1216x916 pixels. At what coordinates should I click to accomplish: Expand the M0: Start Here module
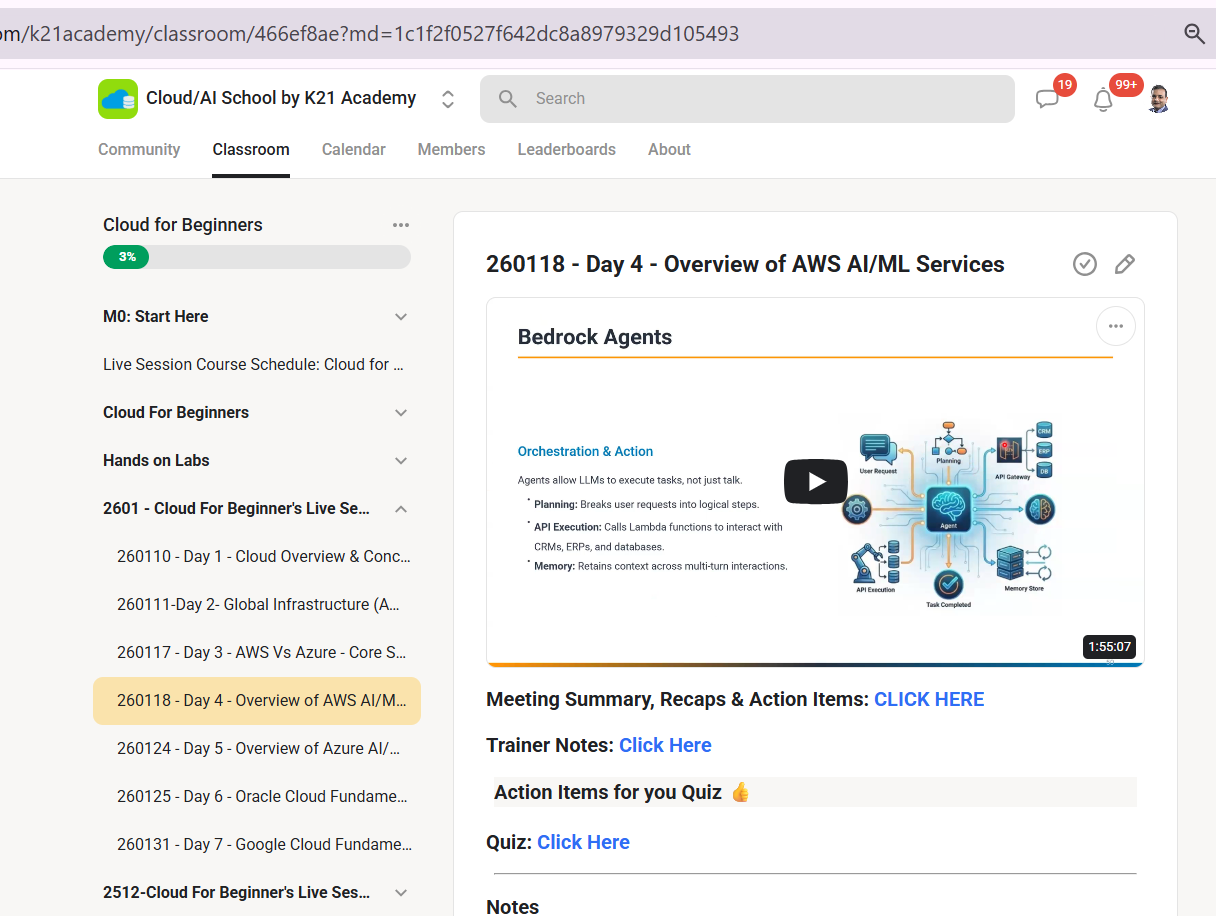coord(401,316)
